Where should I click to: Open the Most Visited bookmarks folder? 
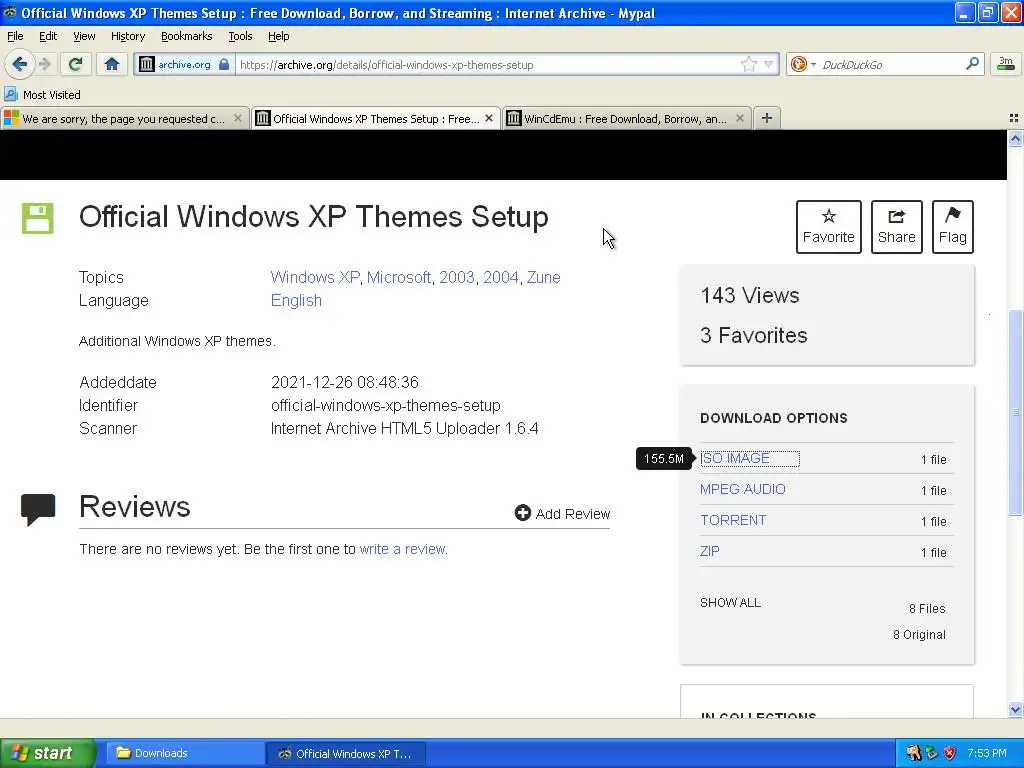[43, 95]
